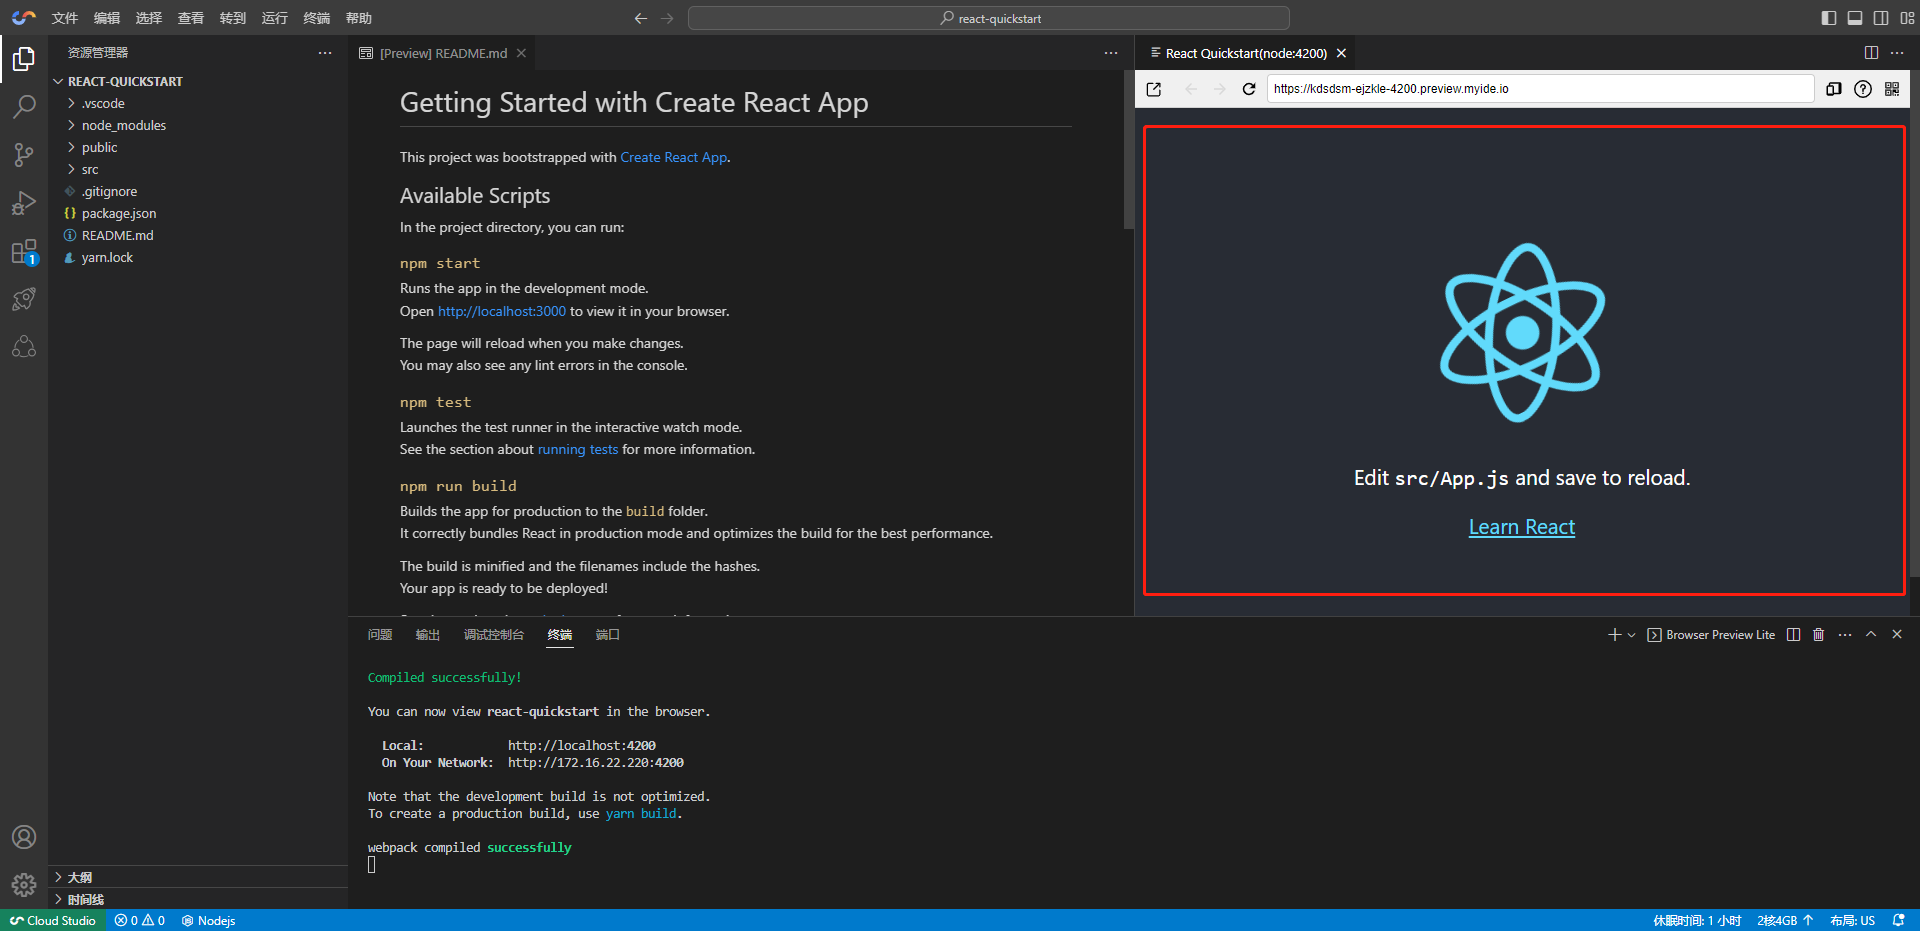
Task: Open the Accounts icon in activity bar
Action: pyautogui.click(x=24, y=837)
